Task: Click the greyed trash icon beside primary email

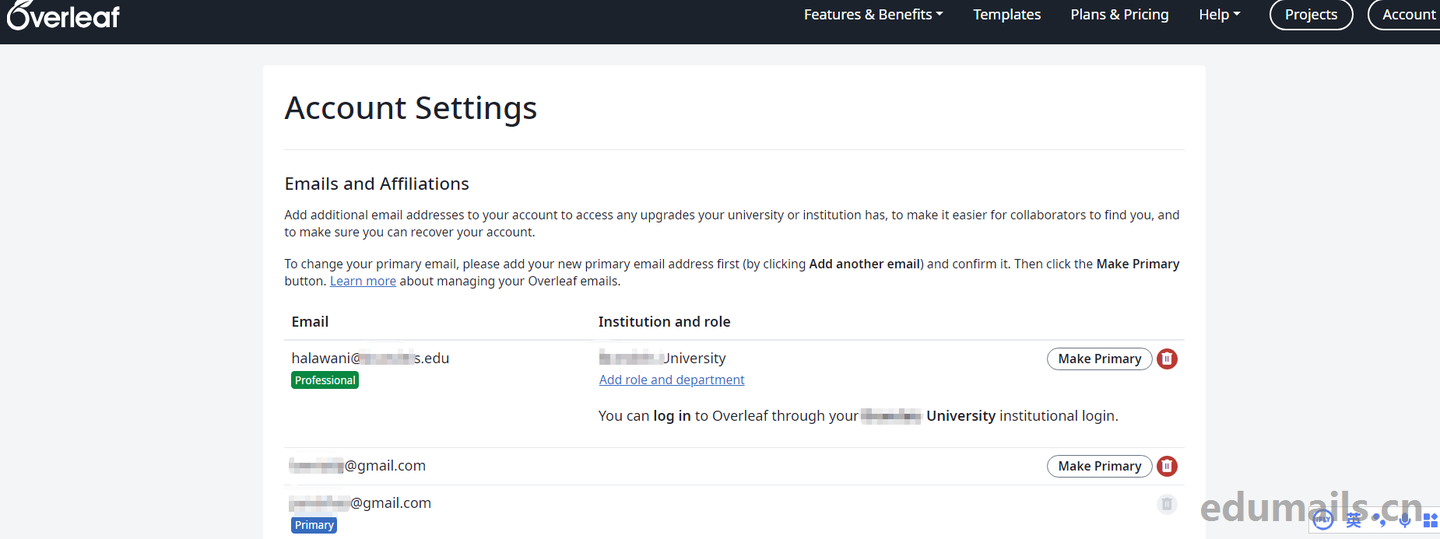Action: [1167, 504]
